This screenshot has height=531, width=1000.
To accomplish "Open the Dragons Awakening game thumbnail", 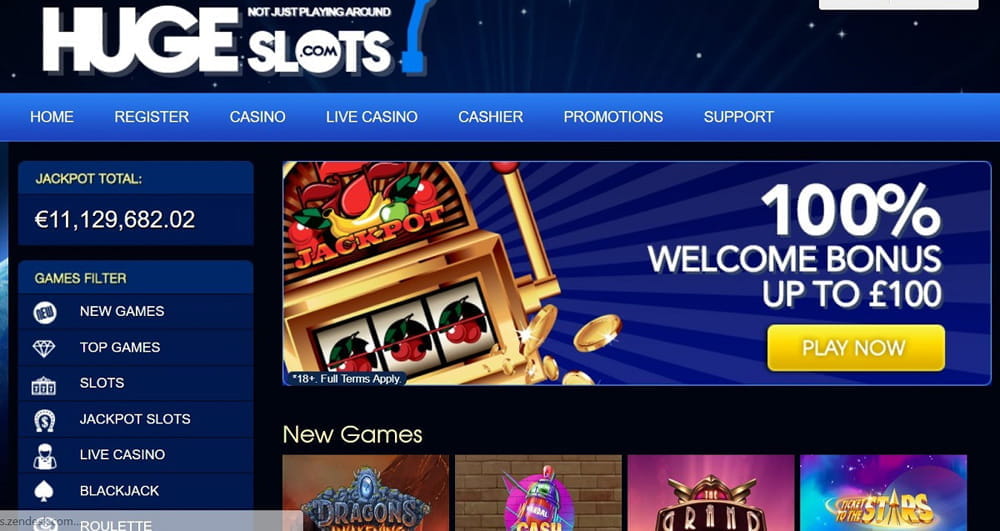I will point(365,493).
